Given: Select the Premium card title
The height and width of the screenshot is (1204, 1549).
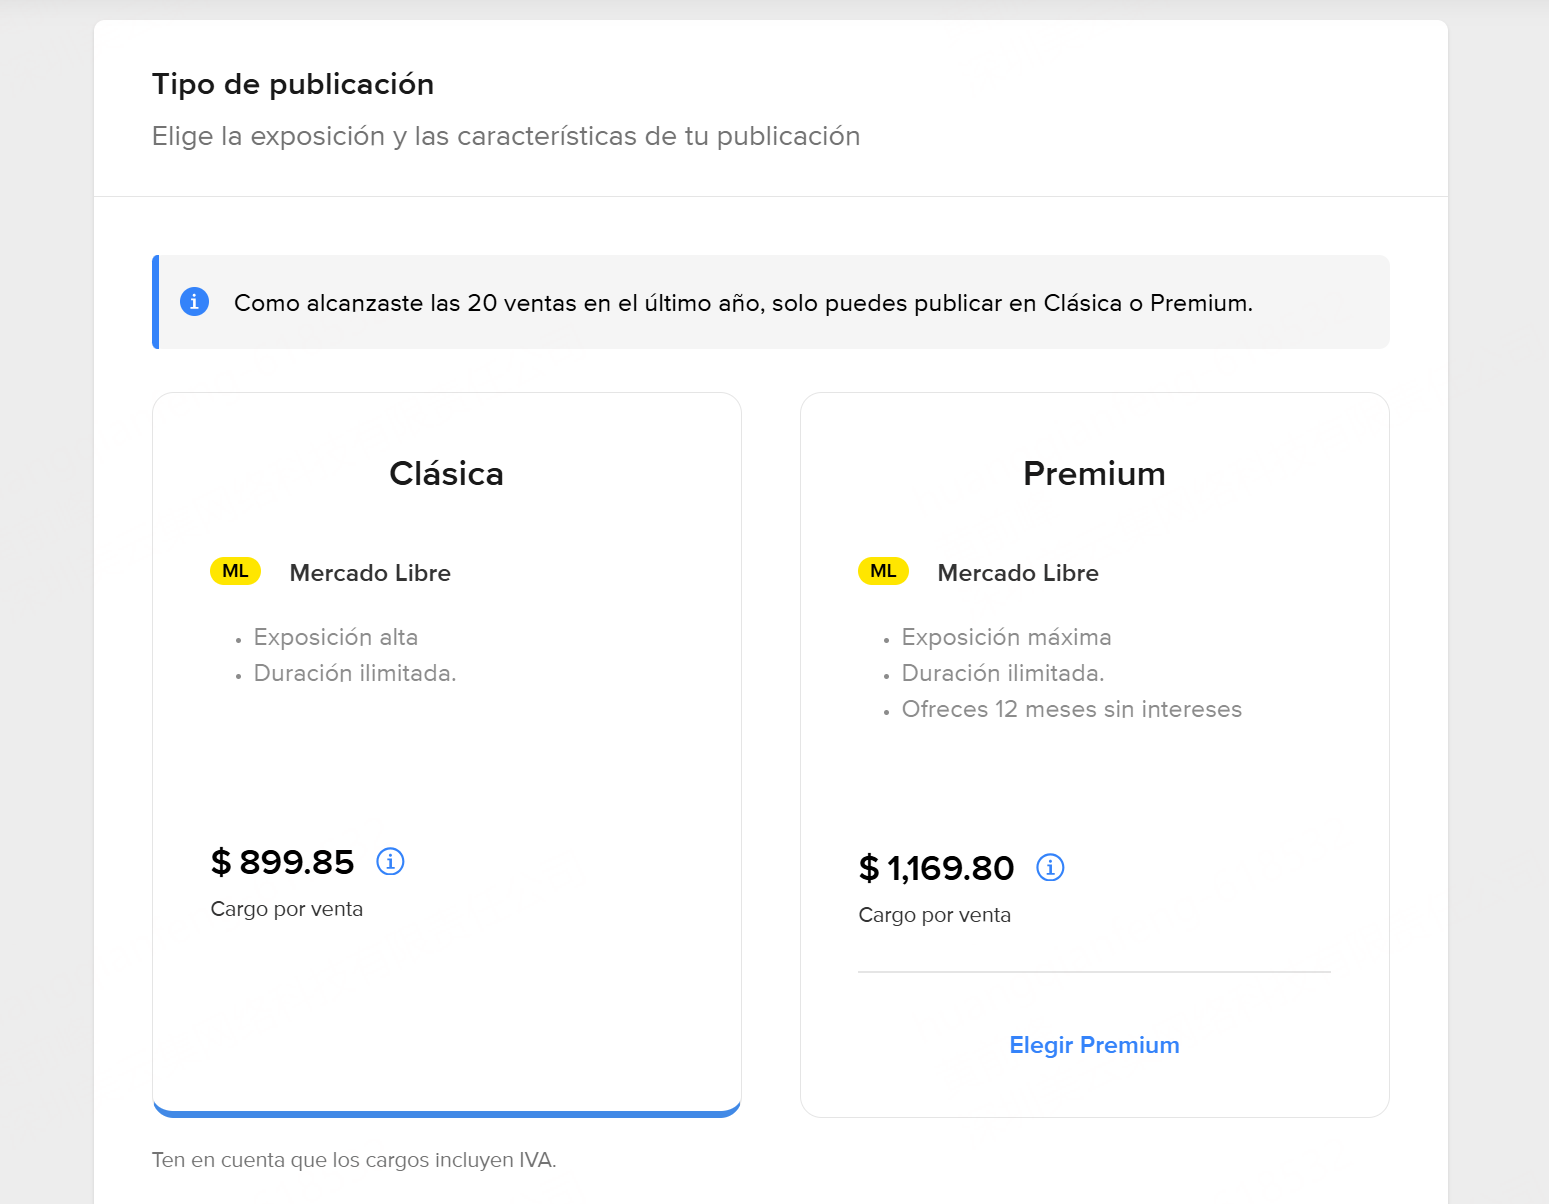Looking at the screenshot, I should point(1094,473).
